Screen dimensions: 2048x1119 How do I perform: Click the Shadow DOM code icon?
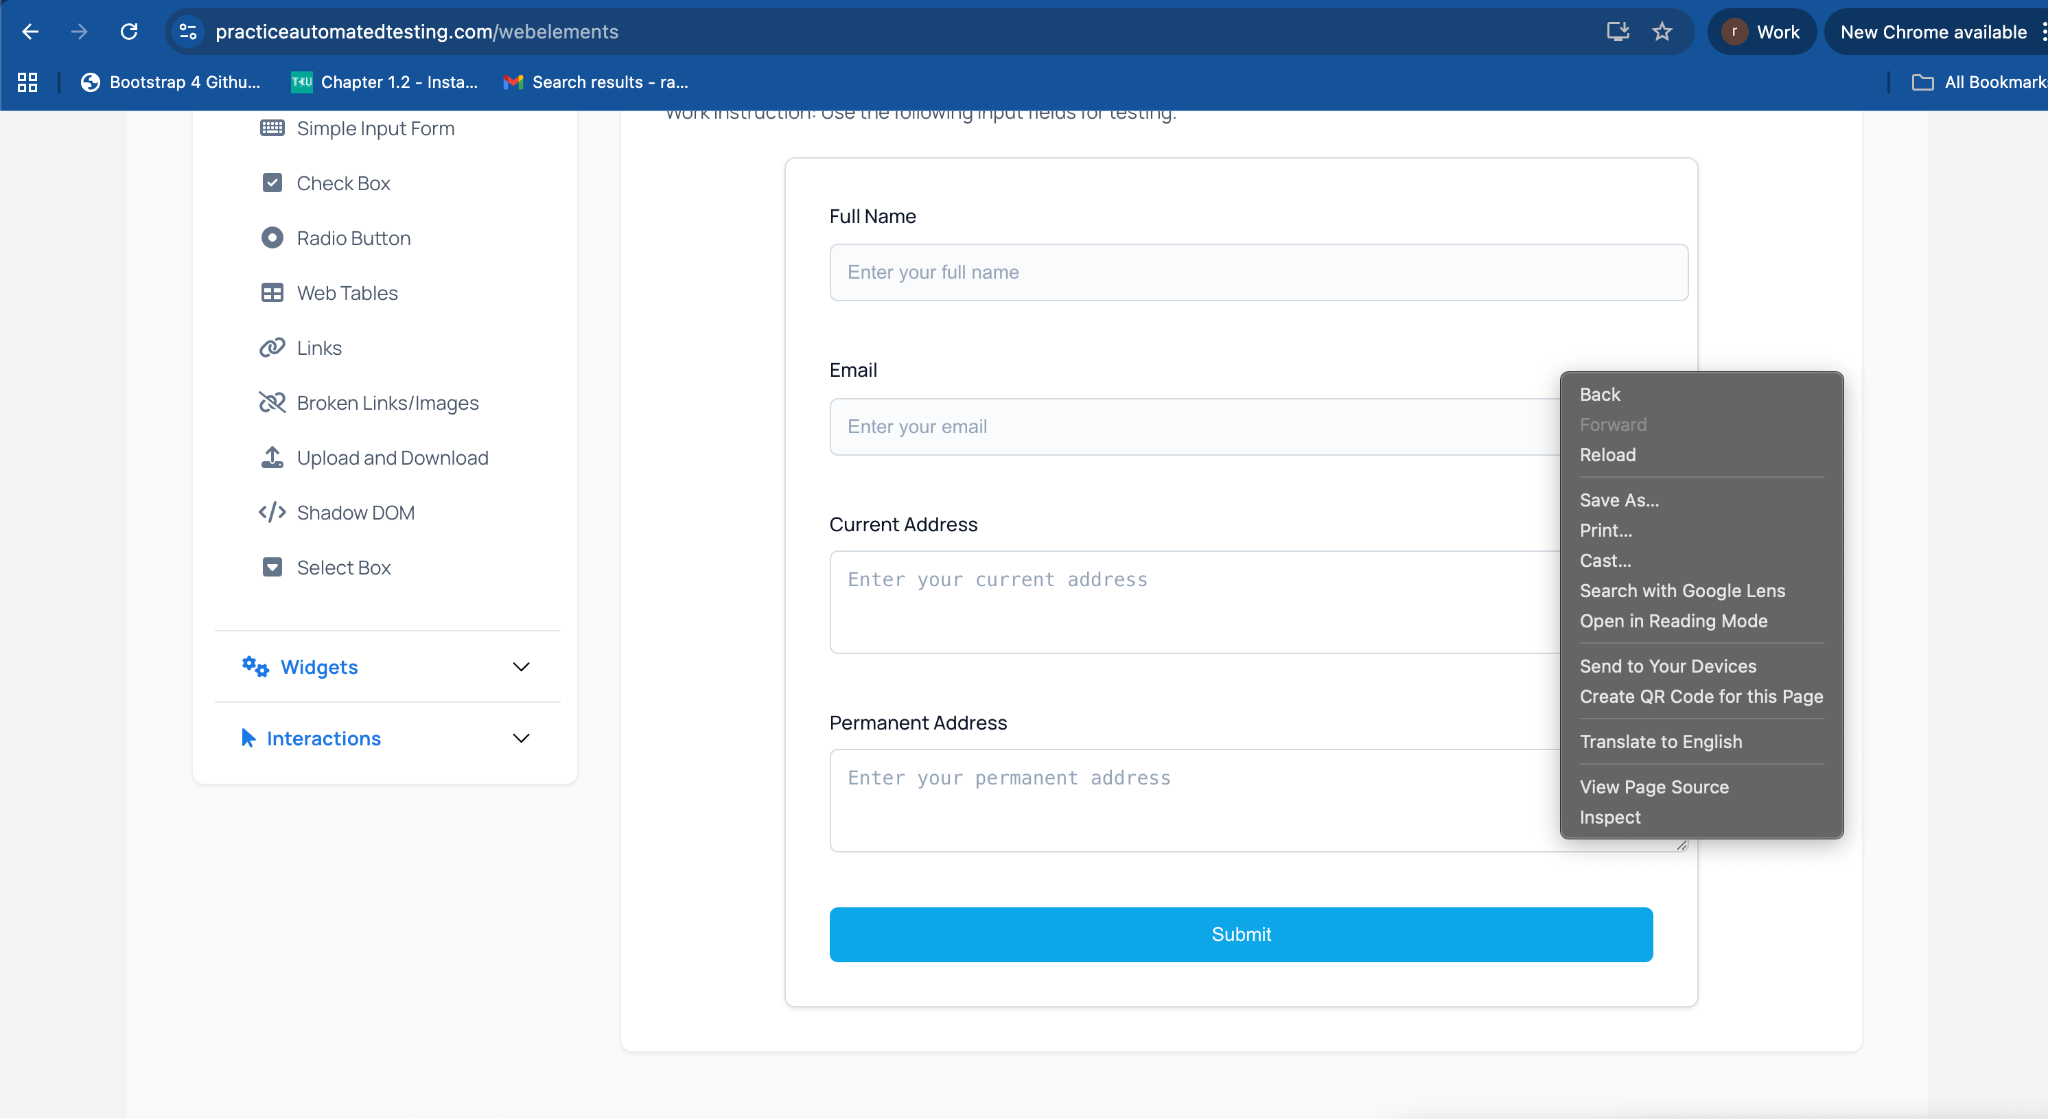[x=272, y=513]
